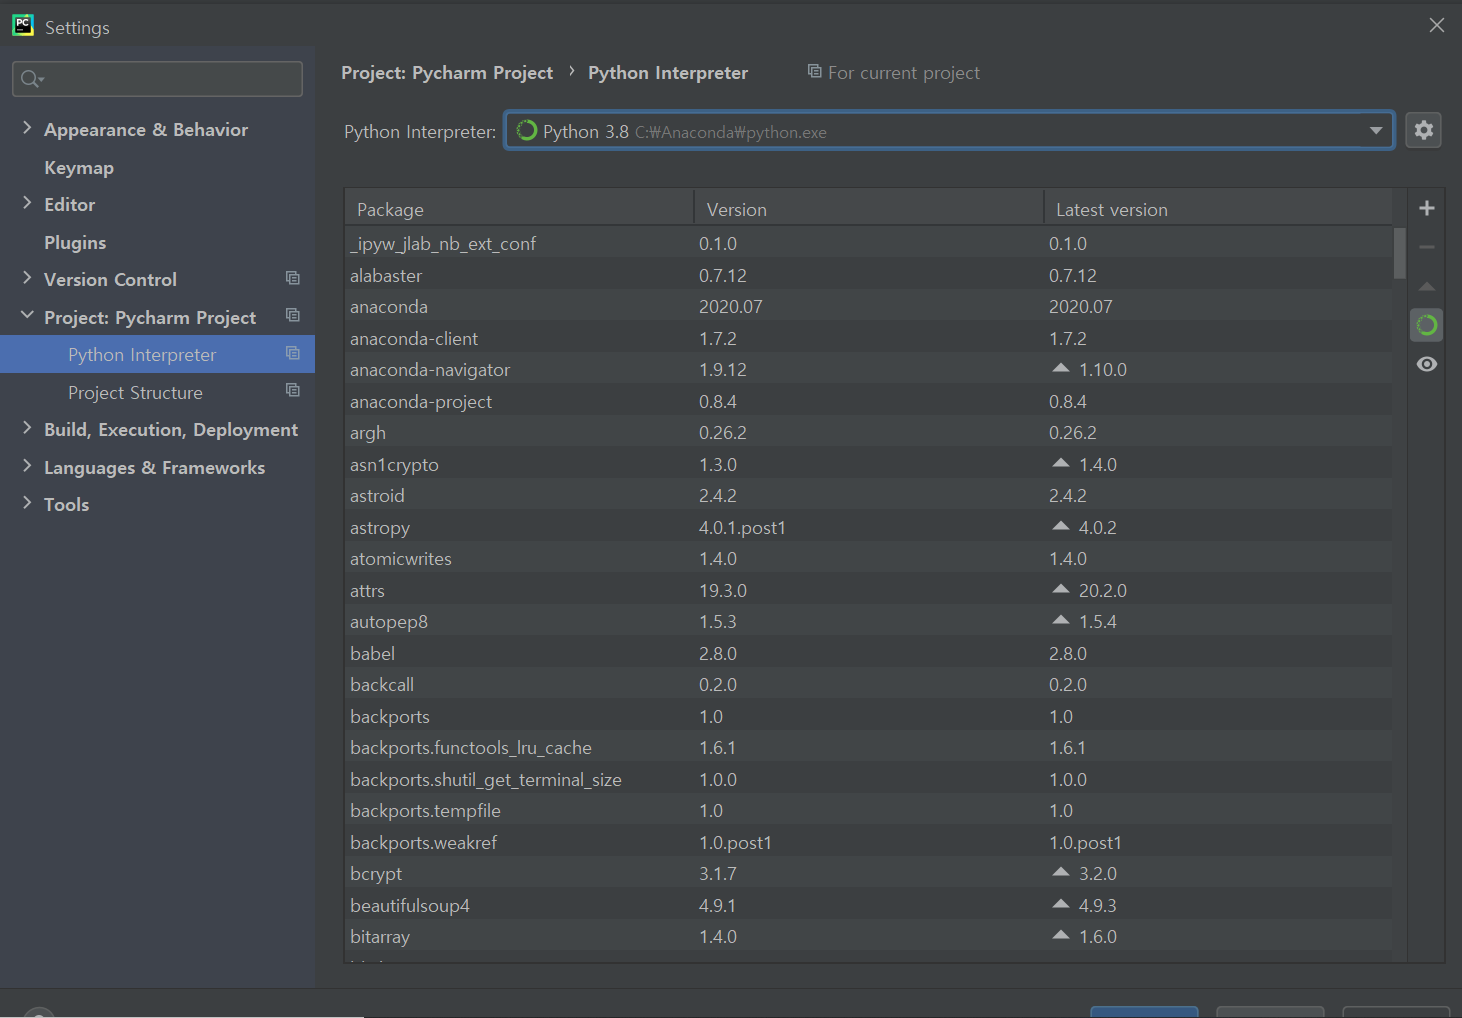Click upgrade arrow for autopep8 1.5.4
The image size is (1462, 1018).
coord(1061,620)
